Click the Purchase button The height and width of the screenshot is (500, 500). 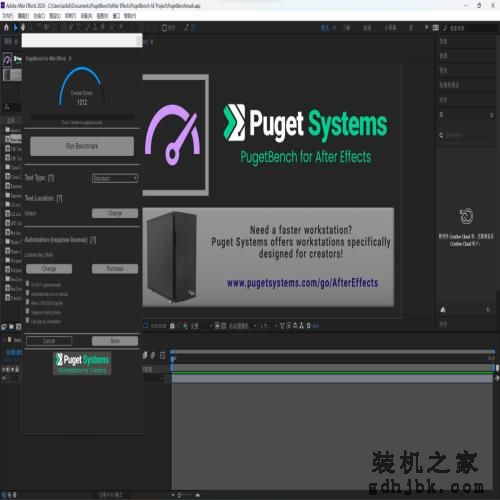click(115, 269)
